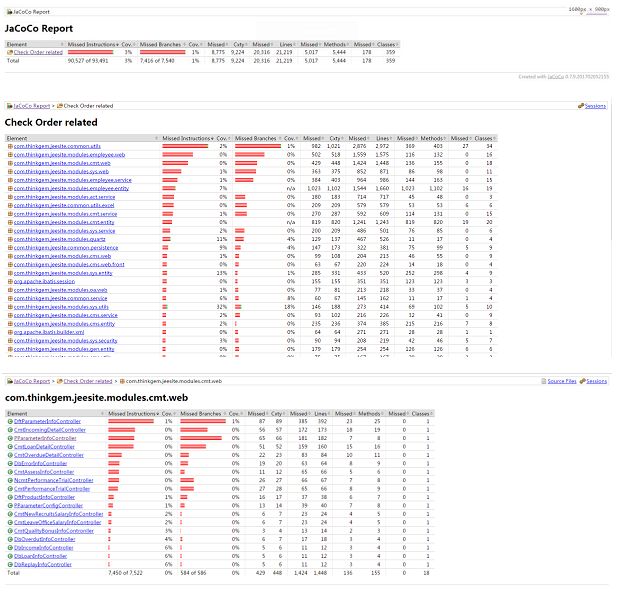Viewport: 617px width, 595px height.
Task: Open the DtsOverdueInfoController class link
Action: pos(44,539)
